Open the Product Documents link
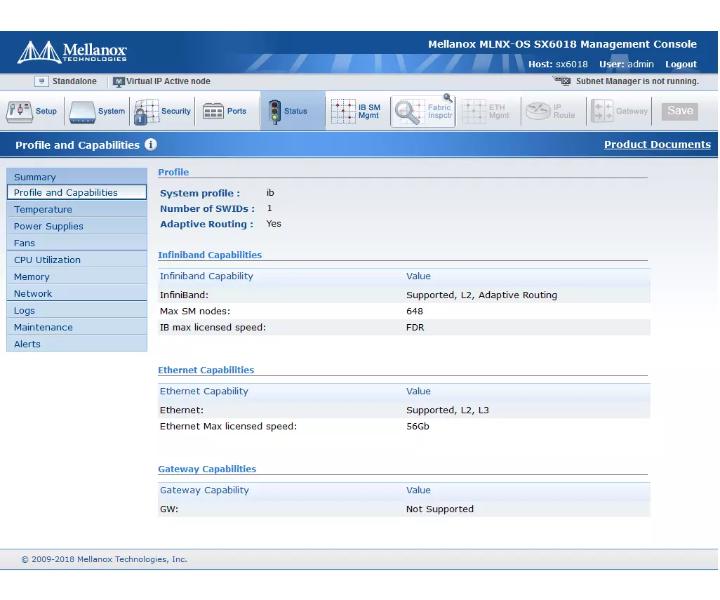The image size is (720, 600). (657, 145)
